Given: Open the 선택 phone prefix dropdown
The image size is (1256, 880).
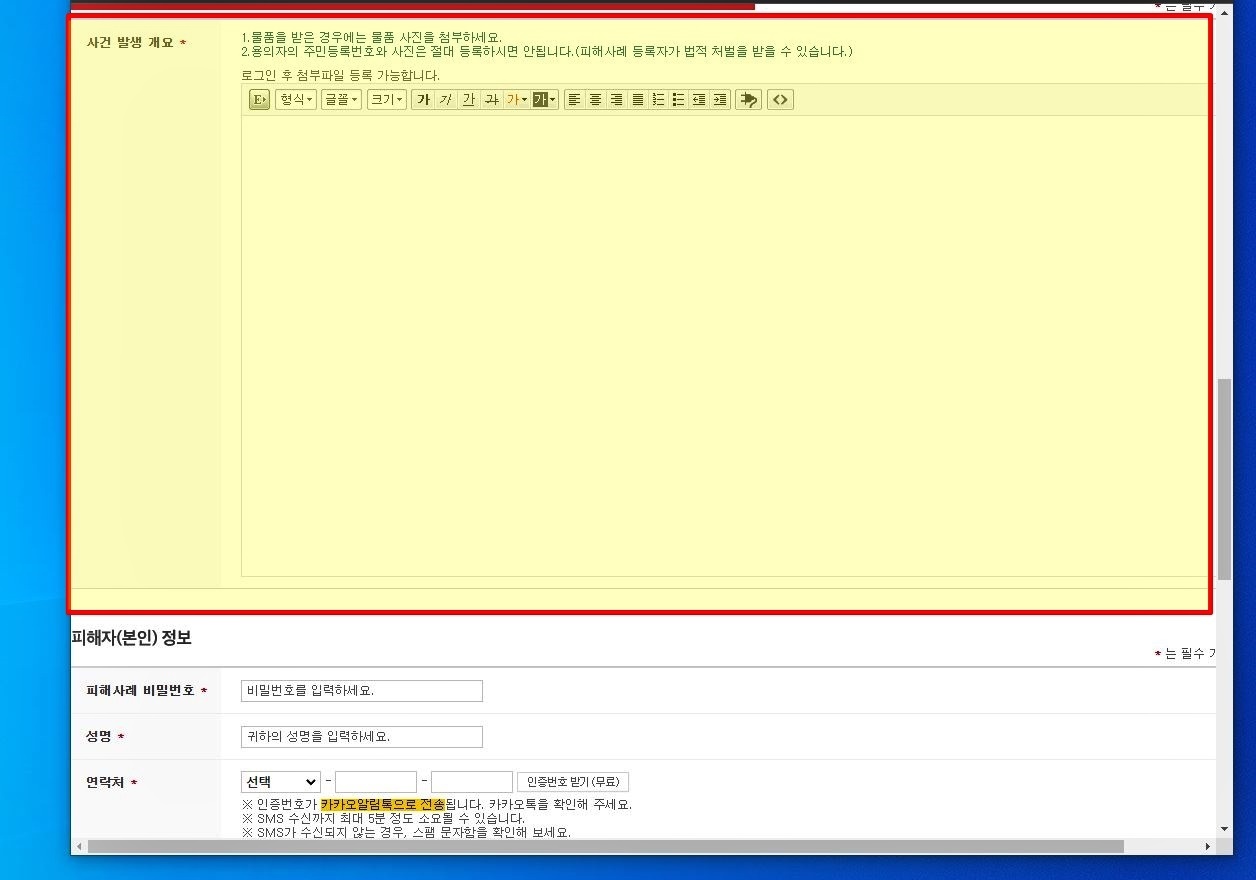Looking at the screenshot, I should [280, 782].
